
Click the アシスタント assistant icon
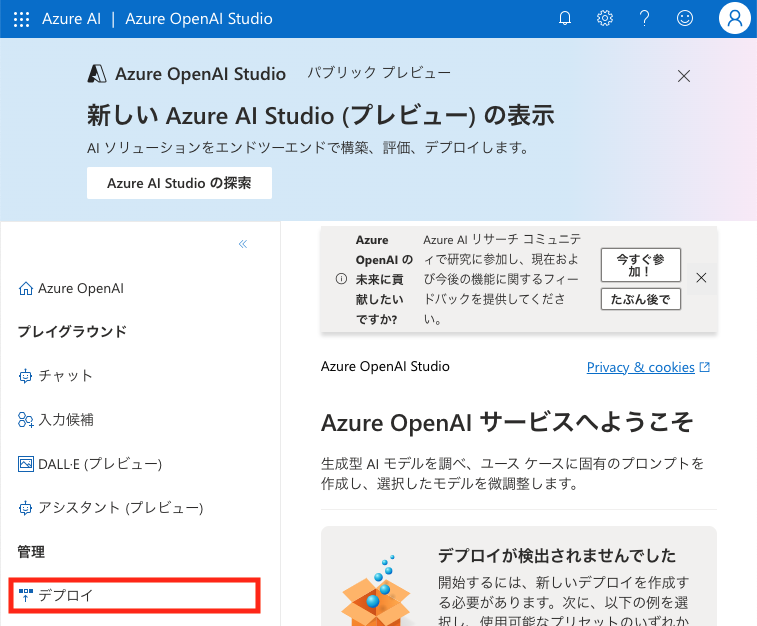pyautogui.click(x=25, y=508)
